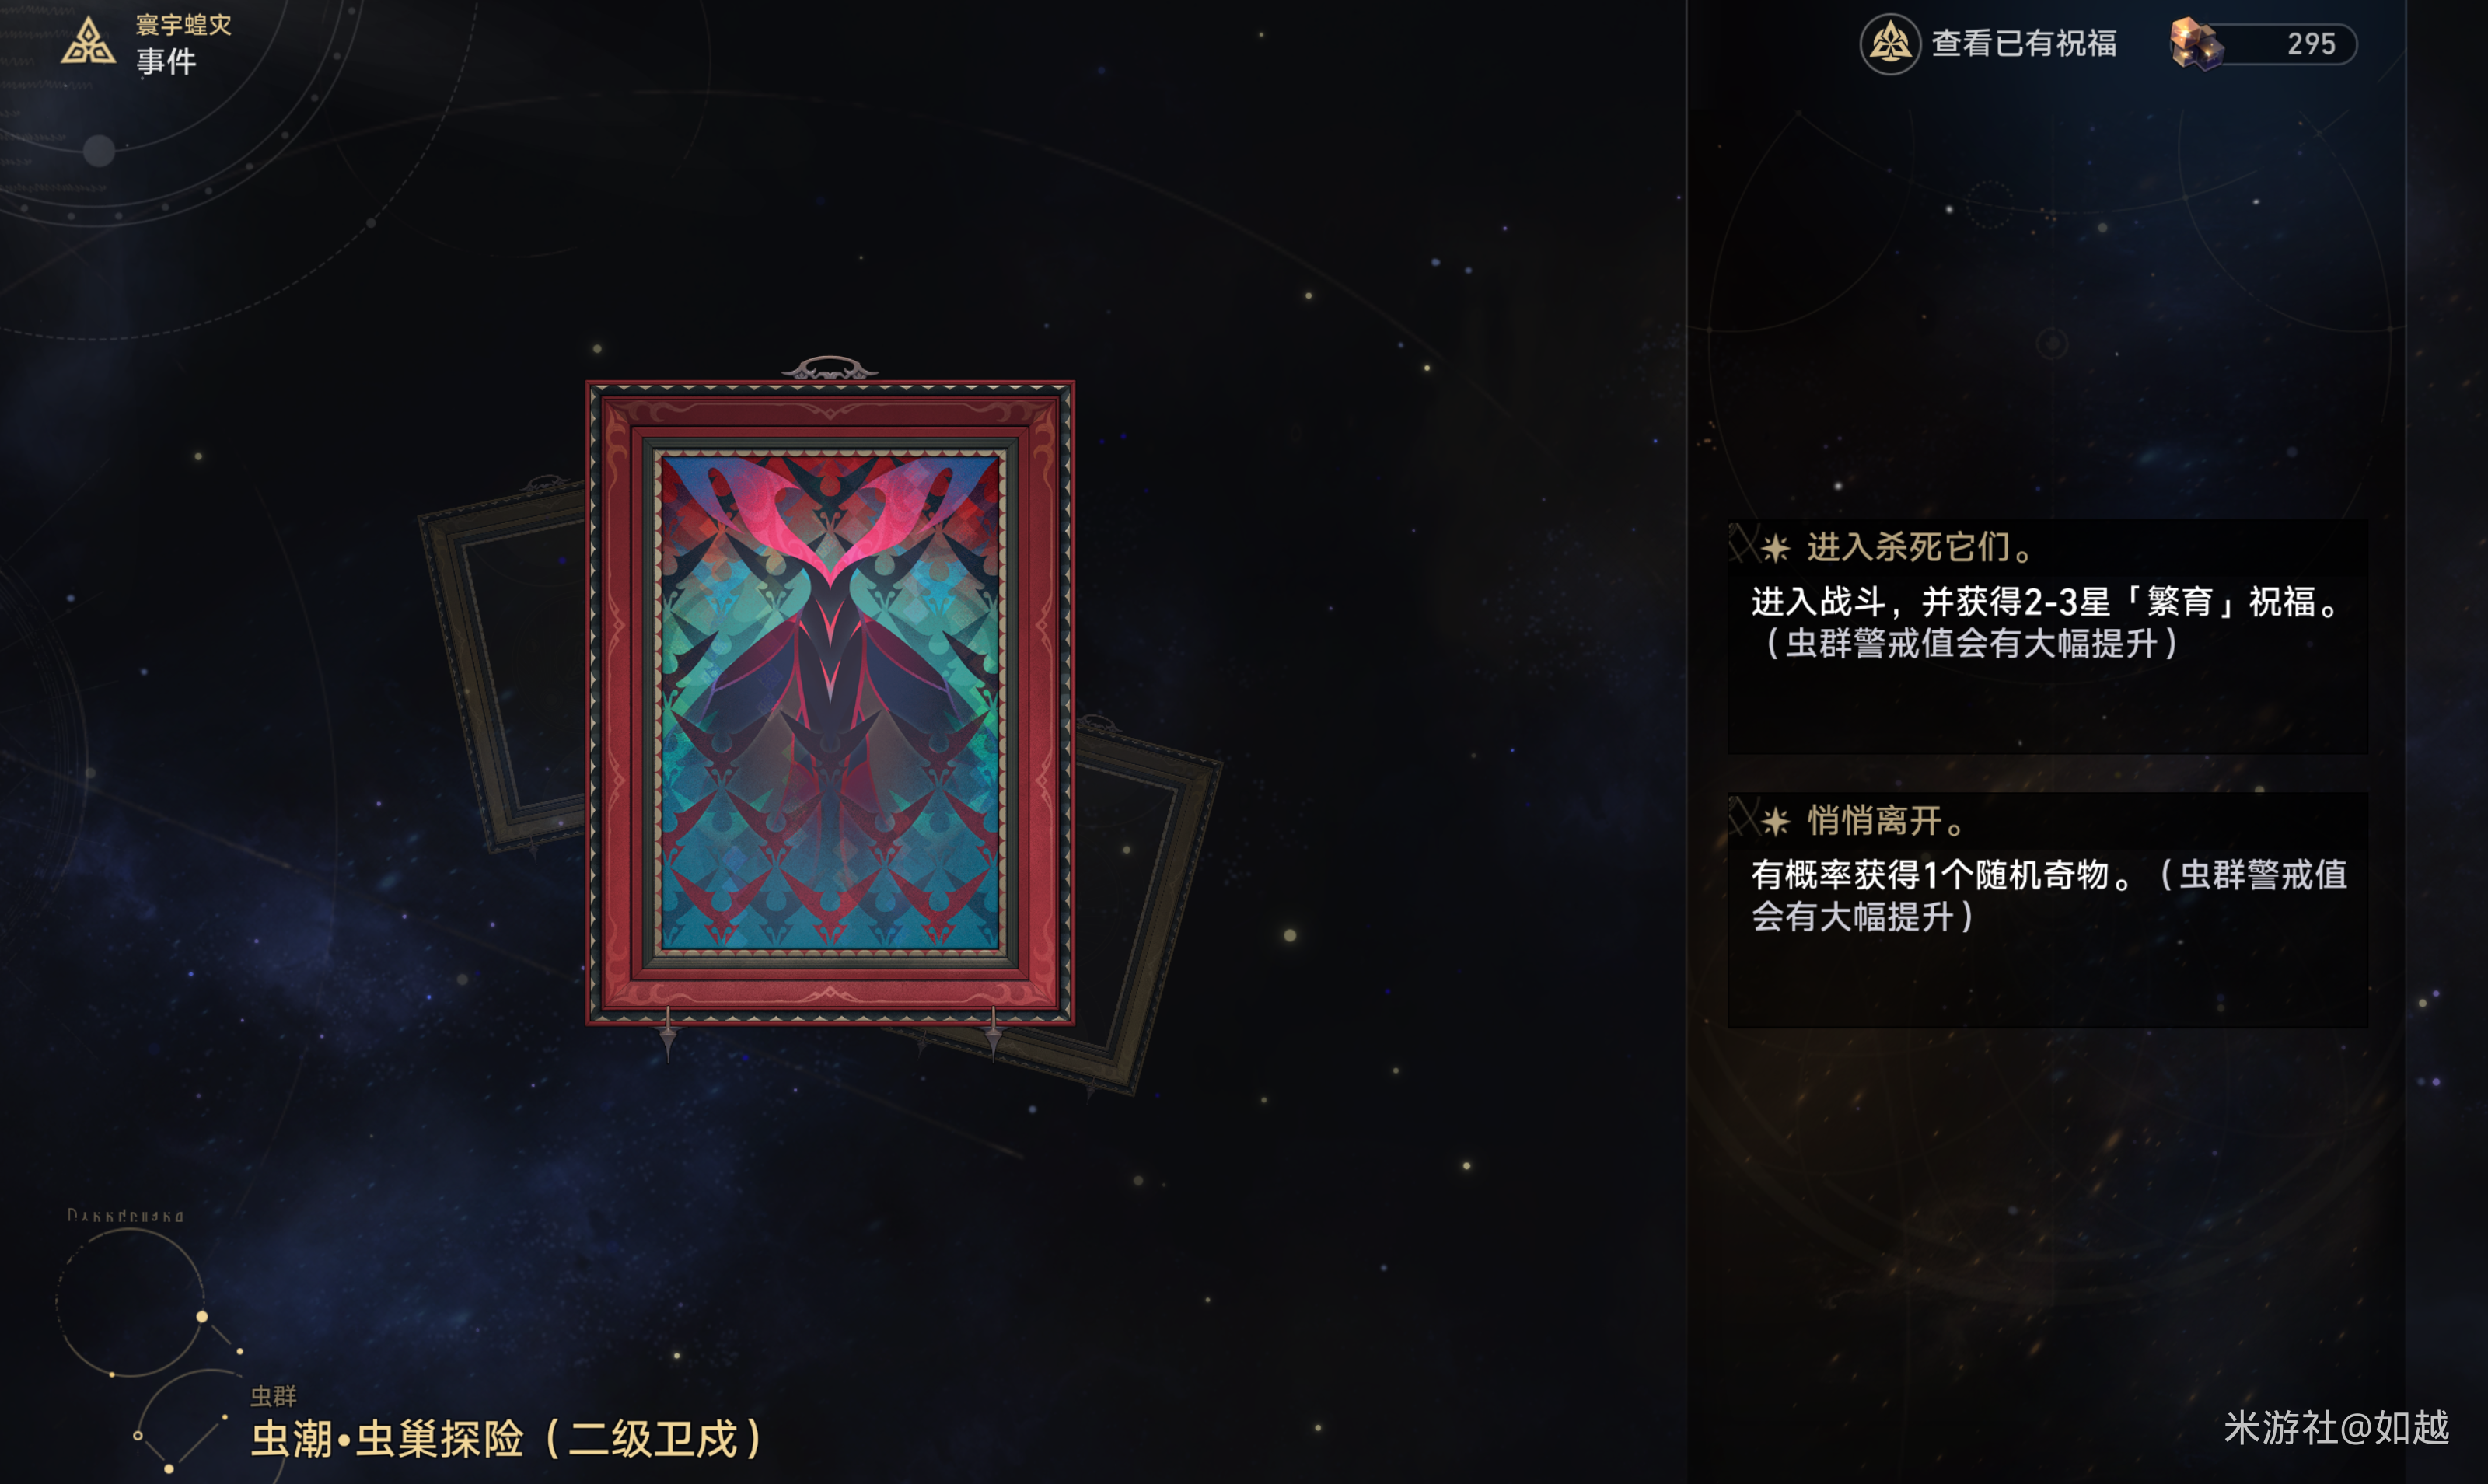Click the star icon beside 悄悄离开
This screenshot has height=1484, width=2488.
[x=1775, y=822]
